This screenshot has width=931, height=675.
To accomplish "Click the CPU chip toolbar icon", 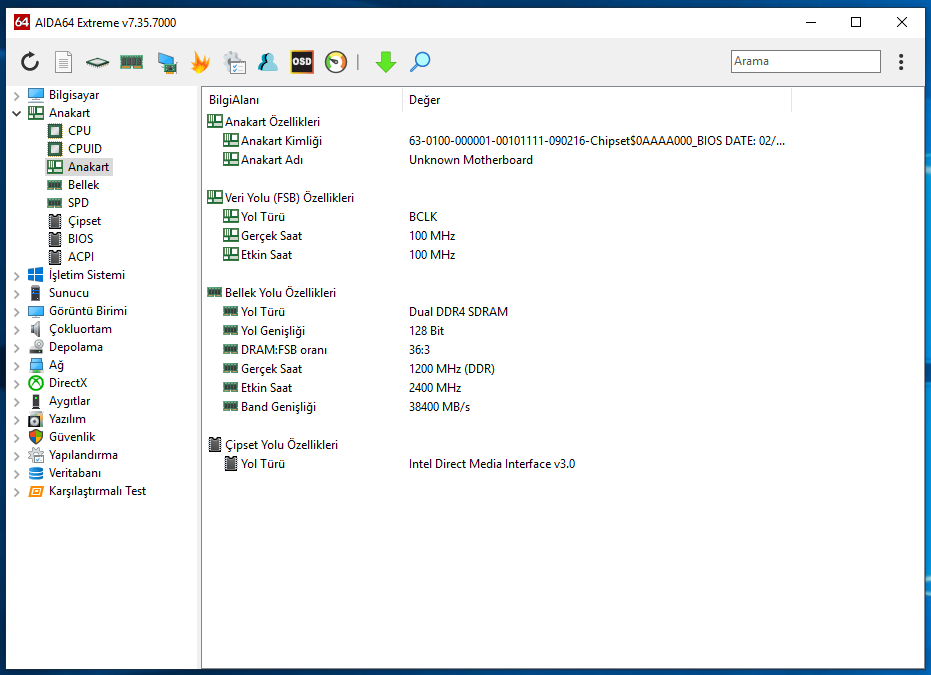I will click(x=96, y=62).
